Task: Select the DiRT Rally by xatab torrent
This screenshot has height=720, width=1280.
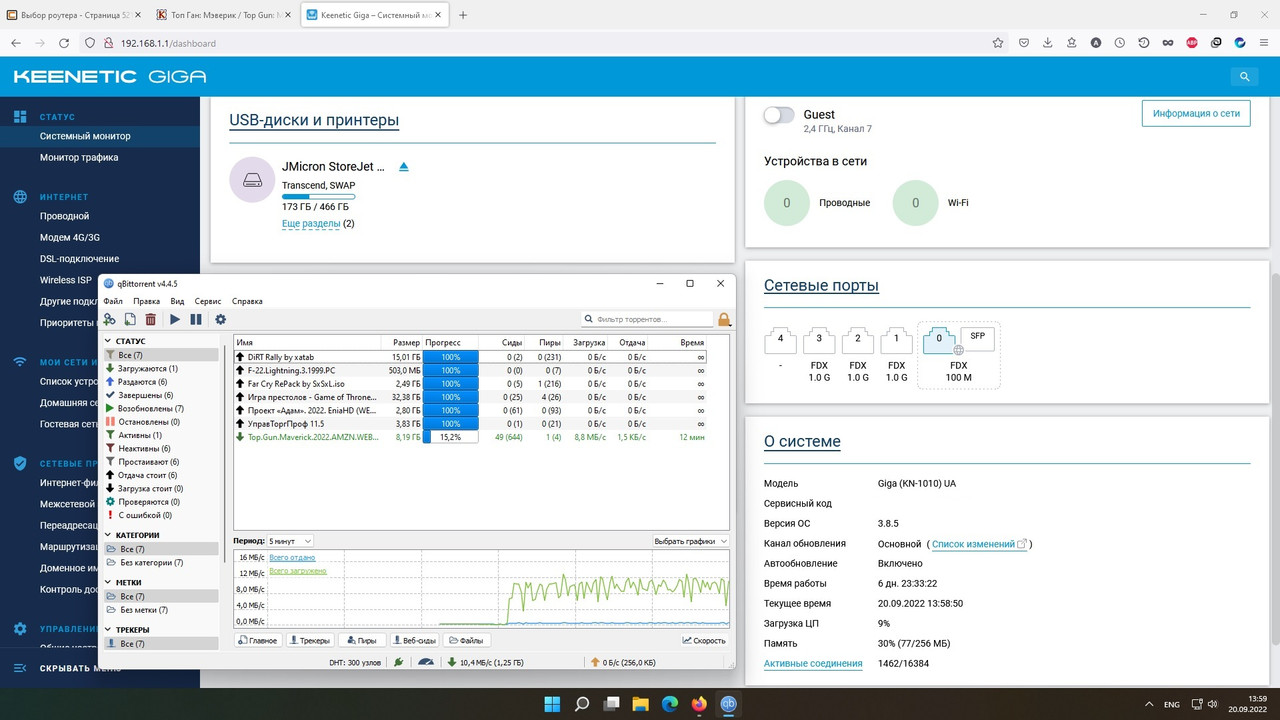Action: pos(470,357)
